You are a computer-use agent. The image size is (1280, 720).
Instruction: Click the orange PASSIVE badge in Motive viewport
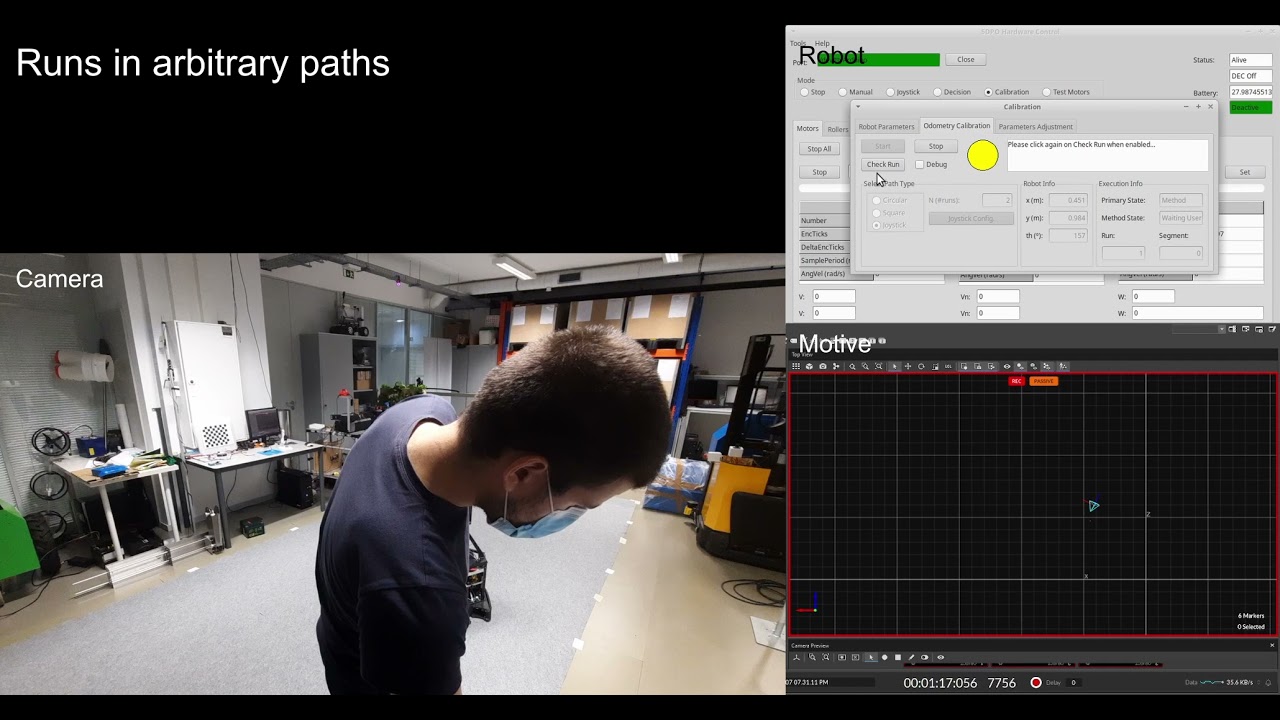[1044, 381]
